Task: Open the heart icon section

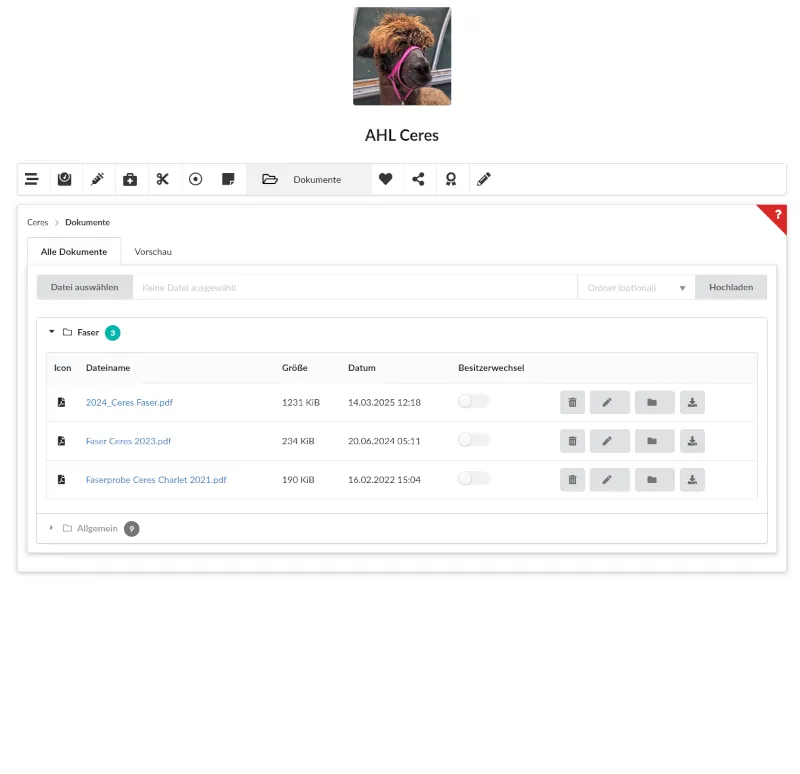Action: [386, 180]
